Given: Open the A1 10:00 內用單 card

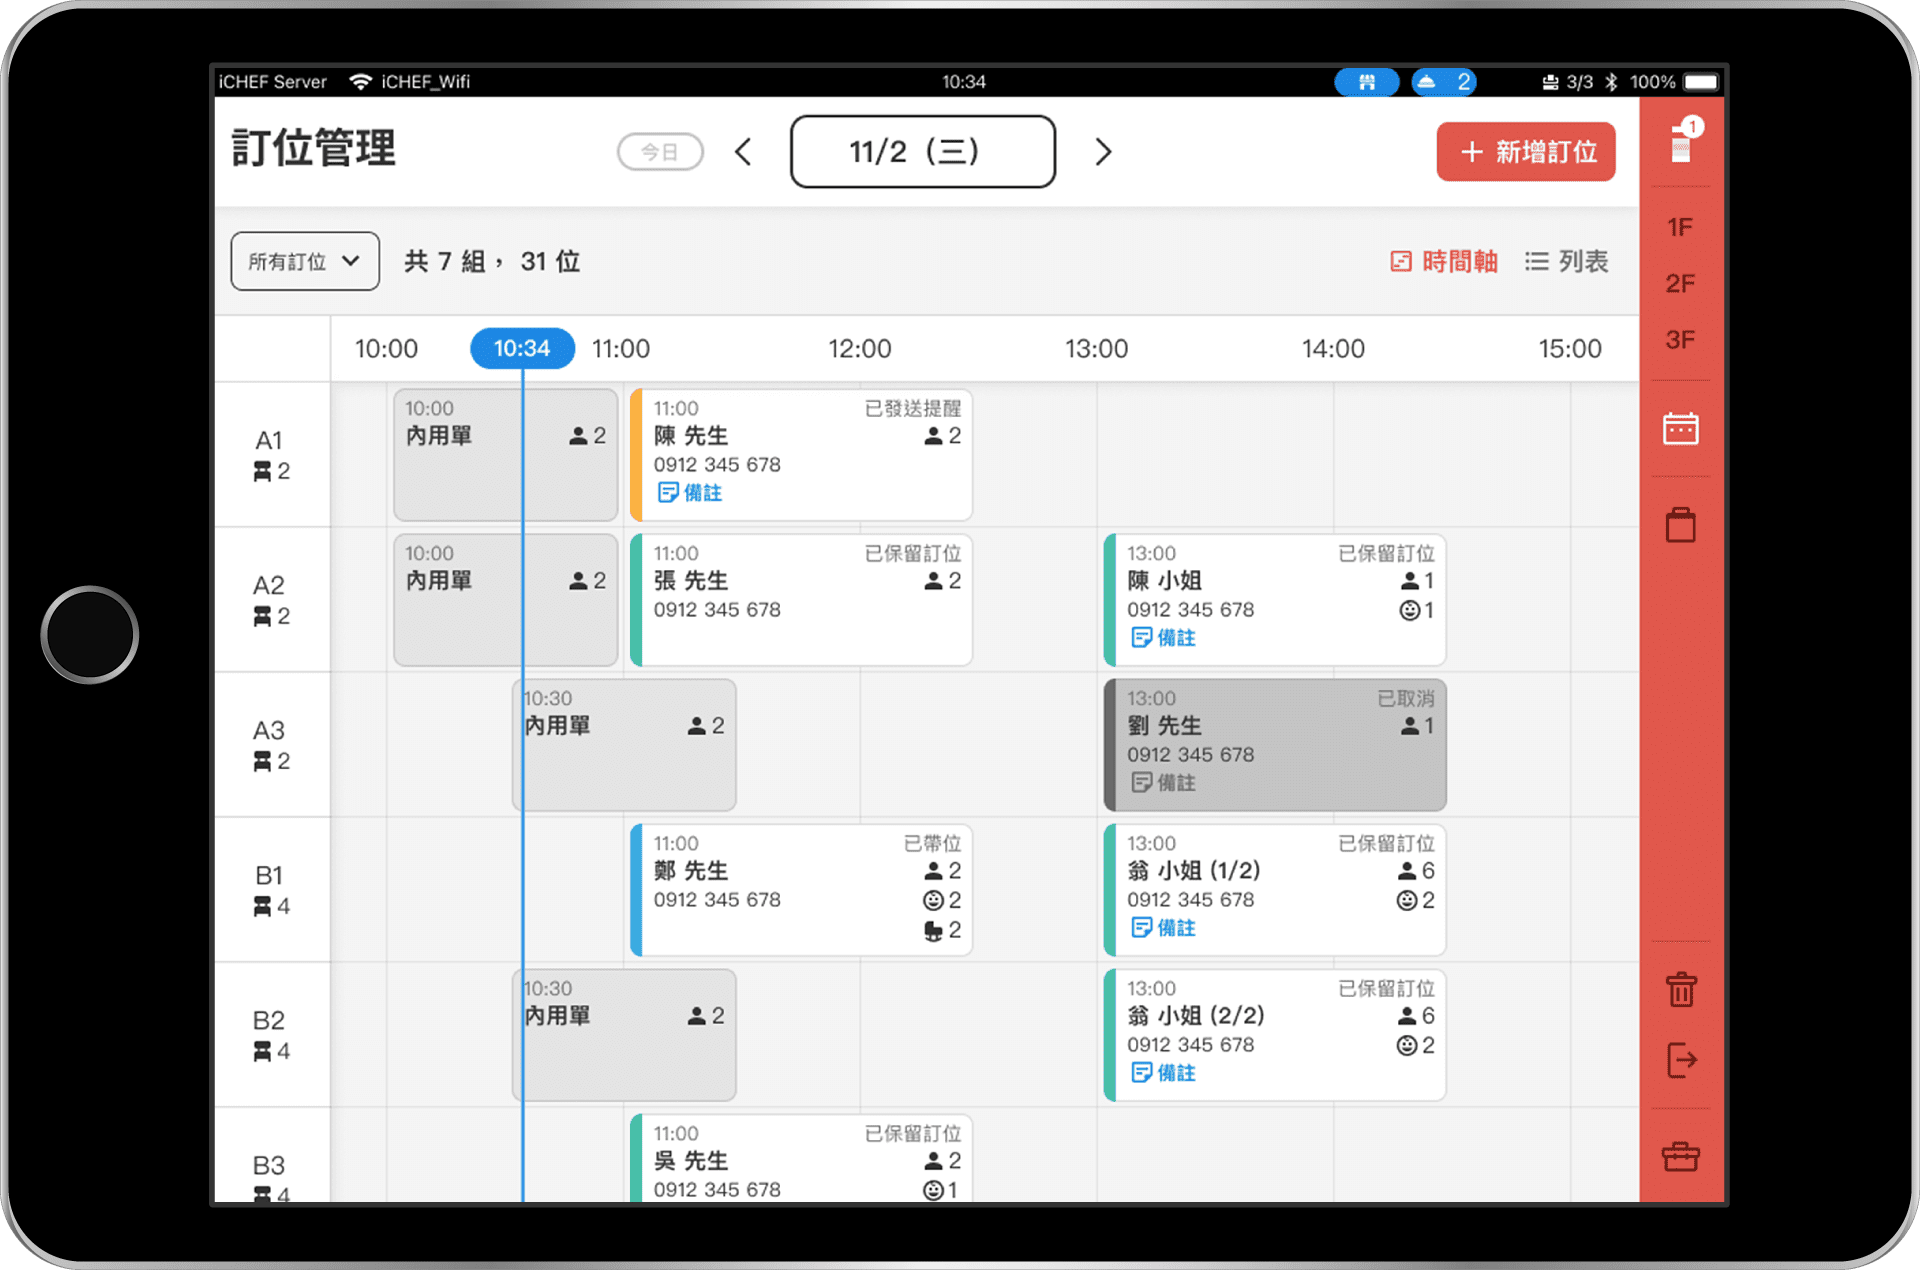Looking at the screenshot, I should pyautogui.click(x=506, y=455).
